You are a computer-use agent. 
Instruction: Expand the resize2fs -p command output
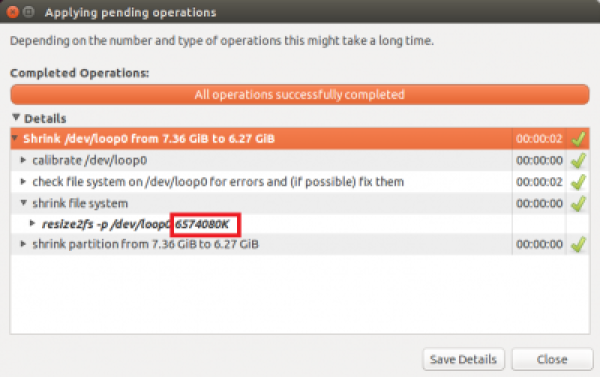click(x=33, y=224)
